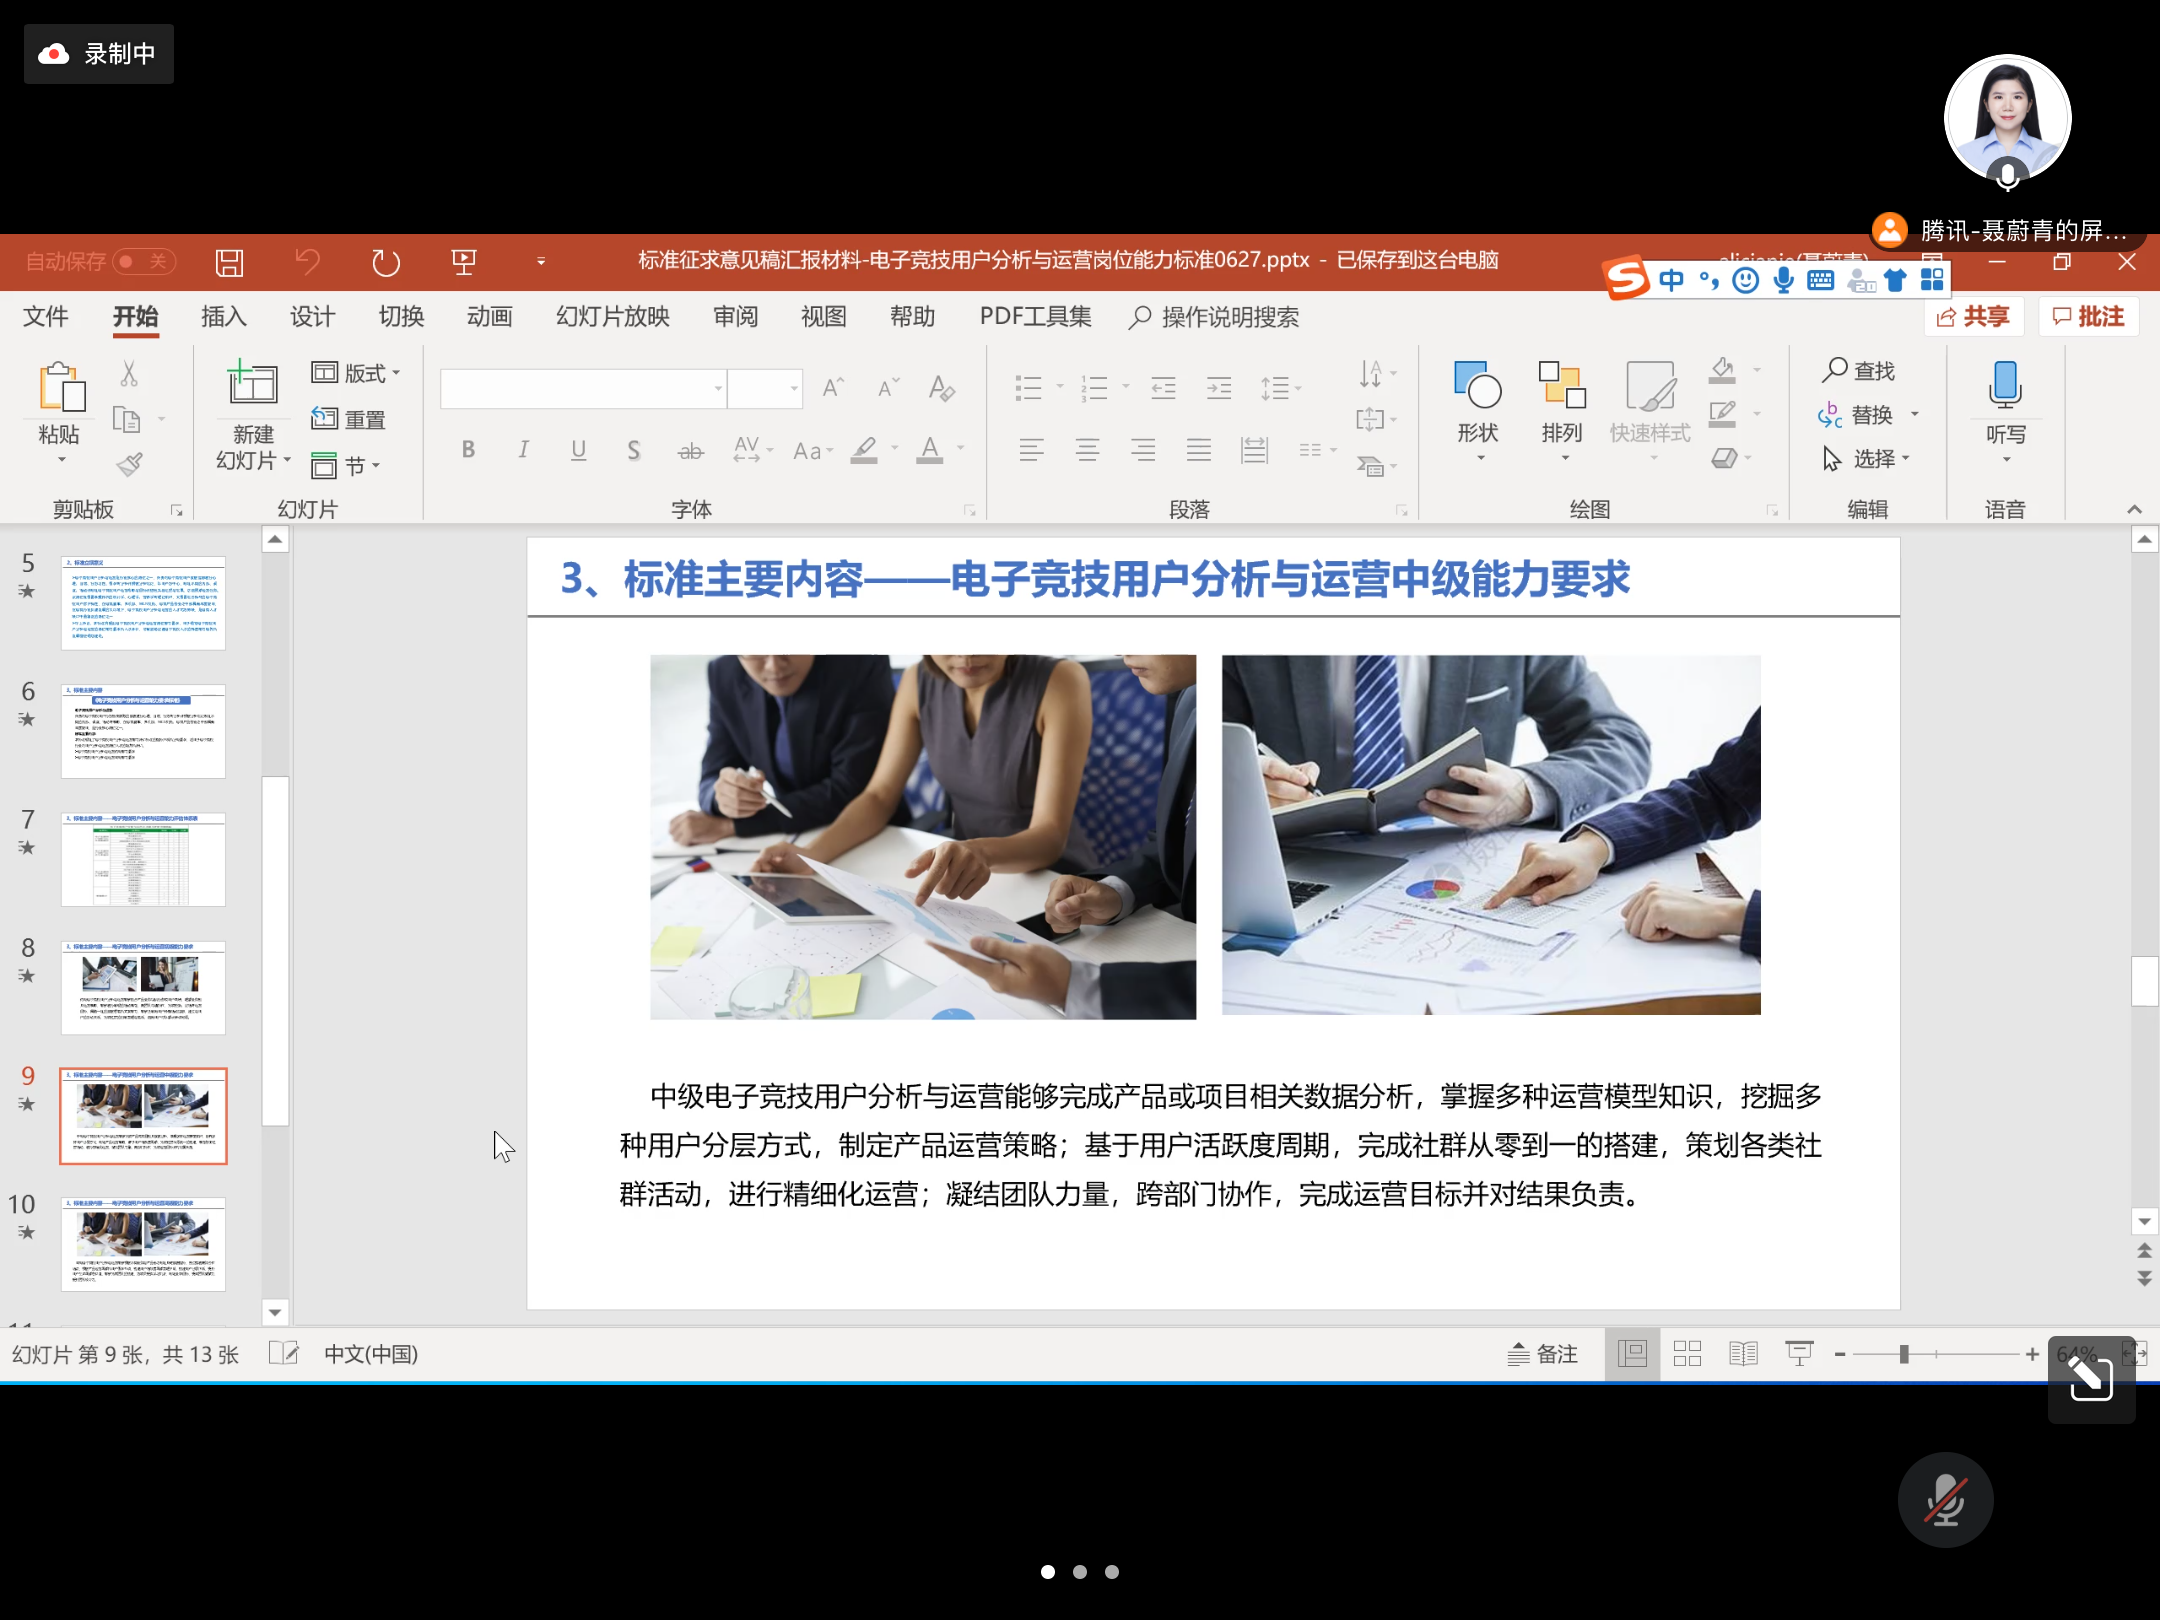Toggle the Notes pane button
2160x1620 pixels.
[1543, 1354]
